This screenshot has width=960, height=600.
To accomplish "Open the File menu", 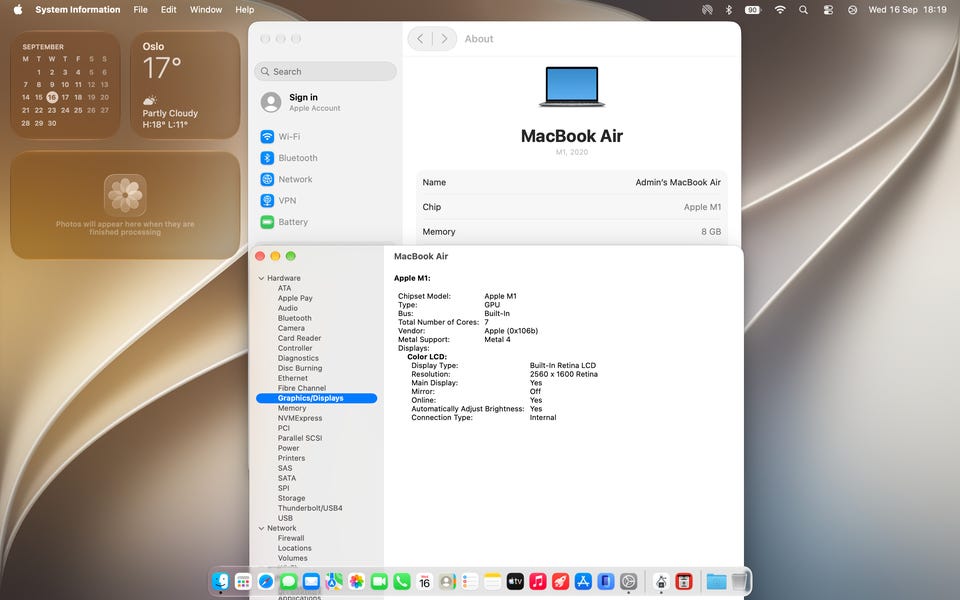I will pos(140,10).
